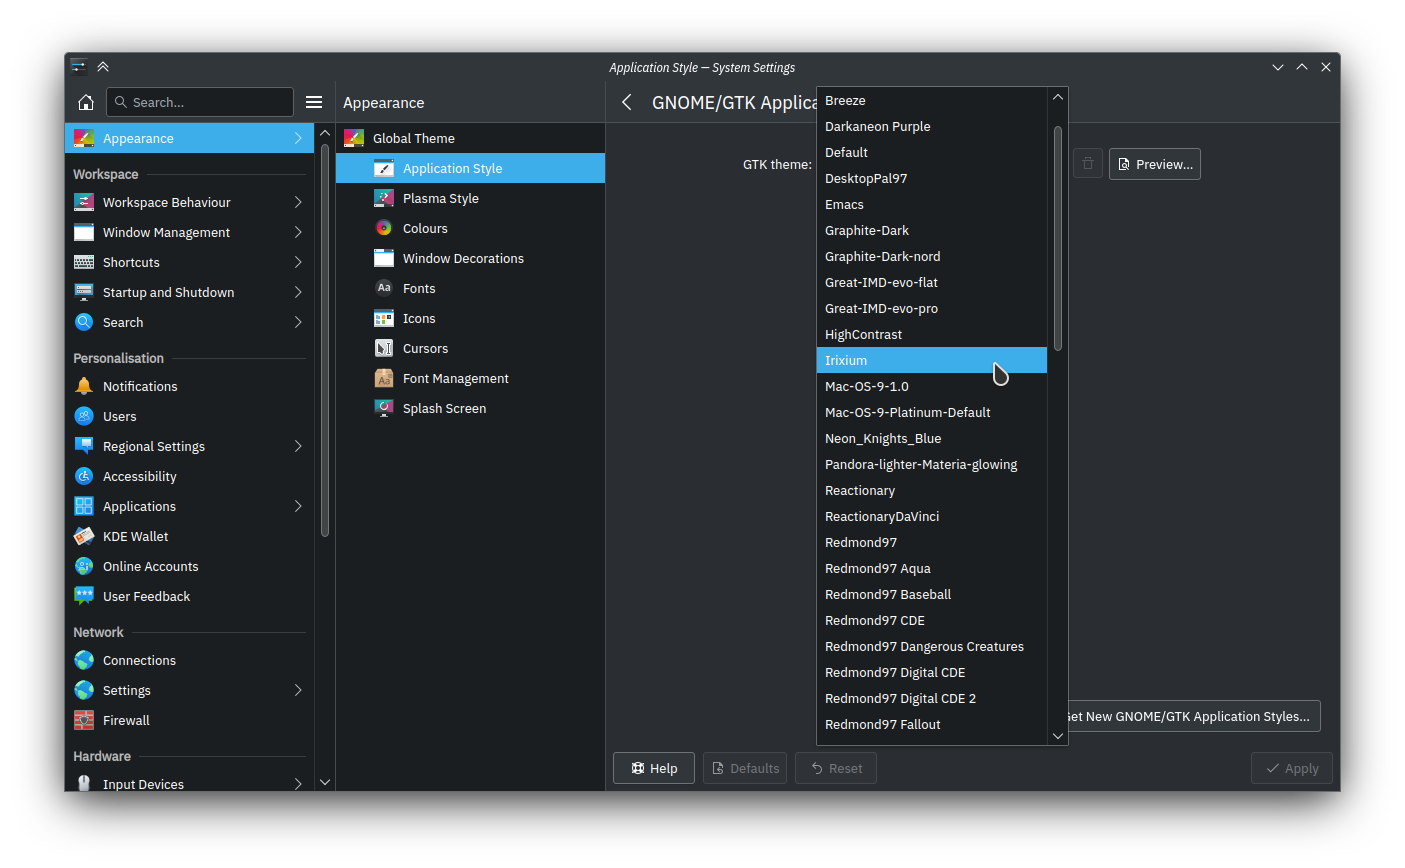Image resolution: width=1405 pixels, height=868 pixels.
Task: Click the home icon in the sidebar header
Action: coord(86,102)
